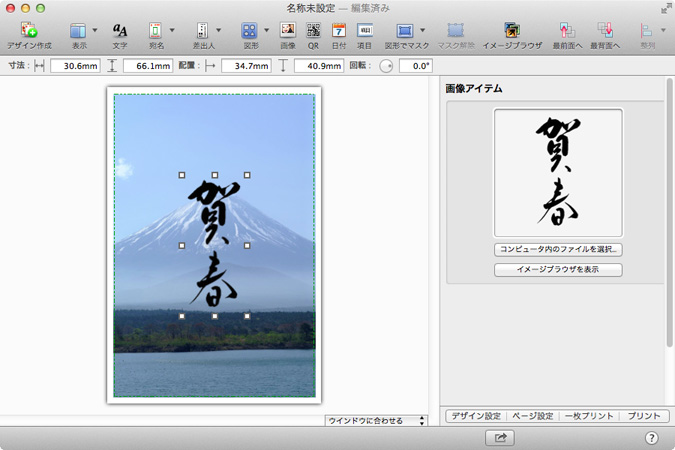Expand the 表示 view dropdown
The height and width of the screenshot is (450, 675).
pyautogui.click(x=97, y=31)
